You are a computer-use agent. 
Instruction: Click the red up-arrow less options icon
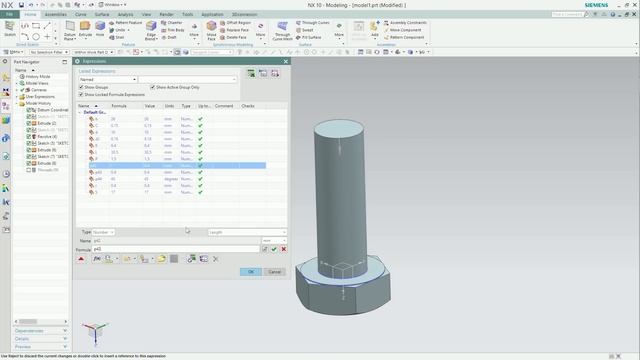pos(81,259)
